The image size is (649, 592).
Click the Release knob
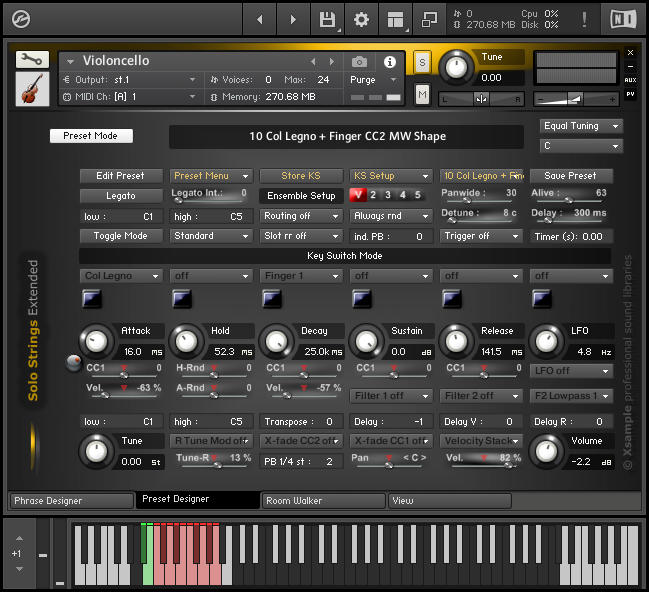click(456, 342)
